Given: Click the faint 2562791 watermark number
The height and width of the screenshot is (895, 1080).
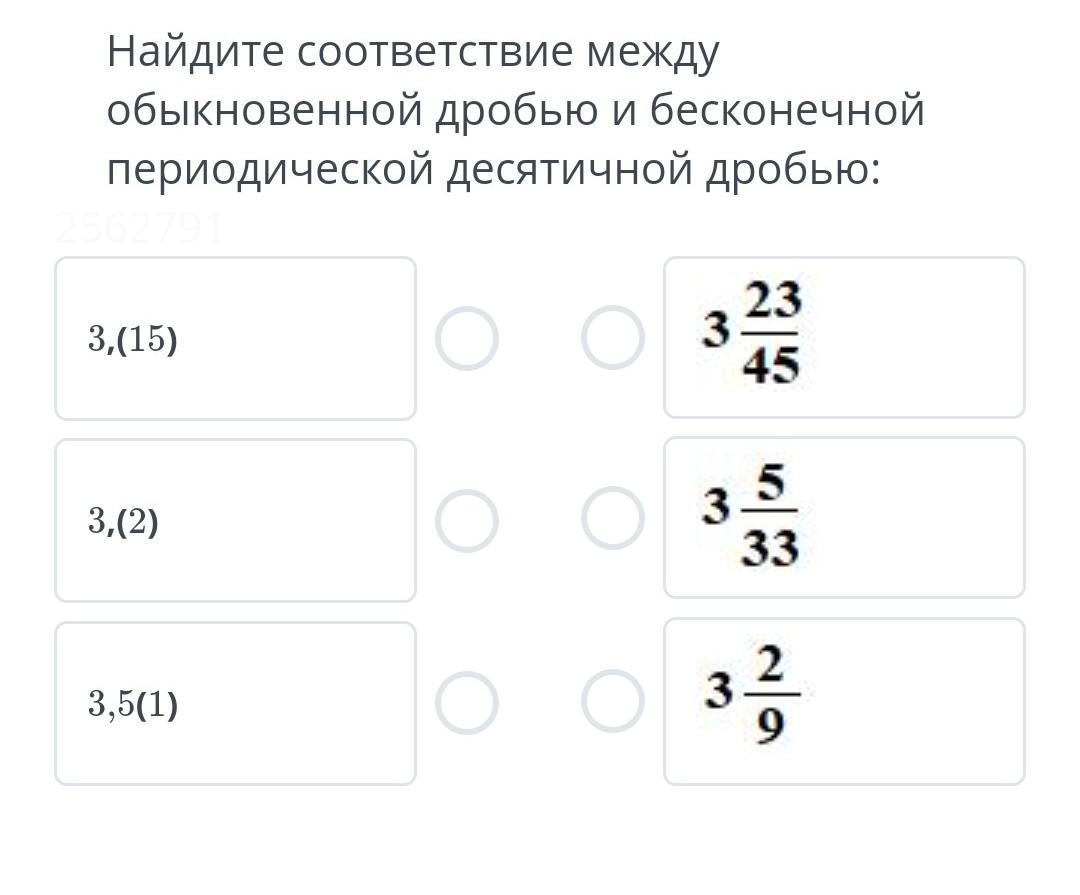Looking at the screenshot, I should pyautogui.click(x=140, y=228).
